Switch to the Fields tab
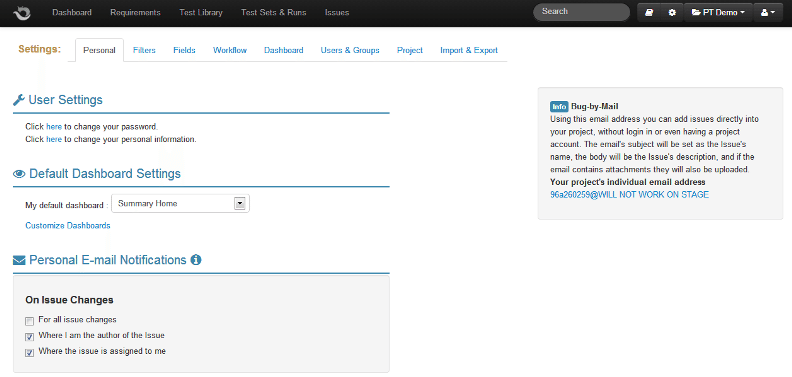792x377 pixels. [184, 50]
